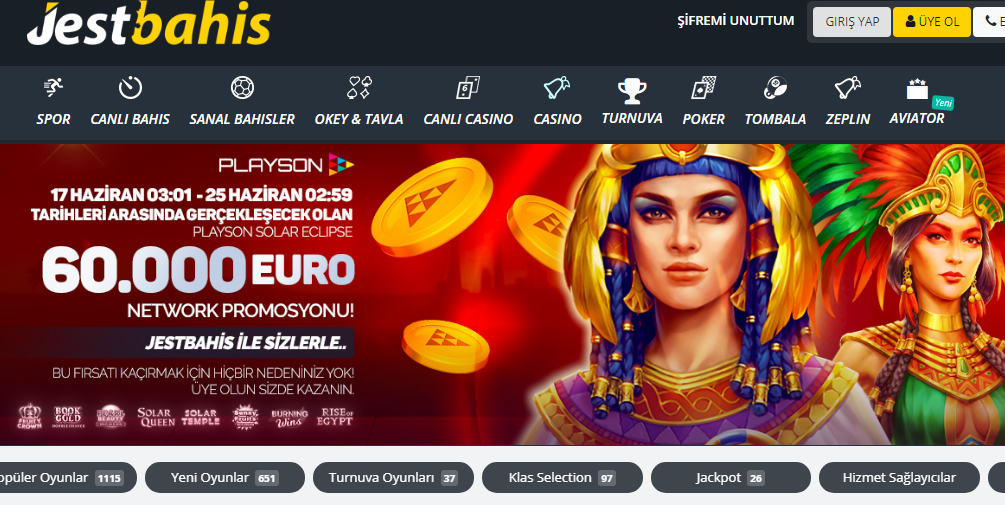This screenshot has height=505, width=1005.
Task: Click the Casino menu item
Action: (558, 103)
